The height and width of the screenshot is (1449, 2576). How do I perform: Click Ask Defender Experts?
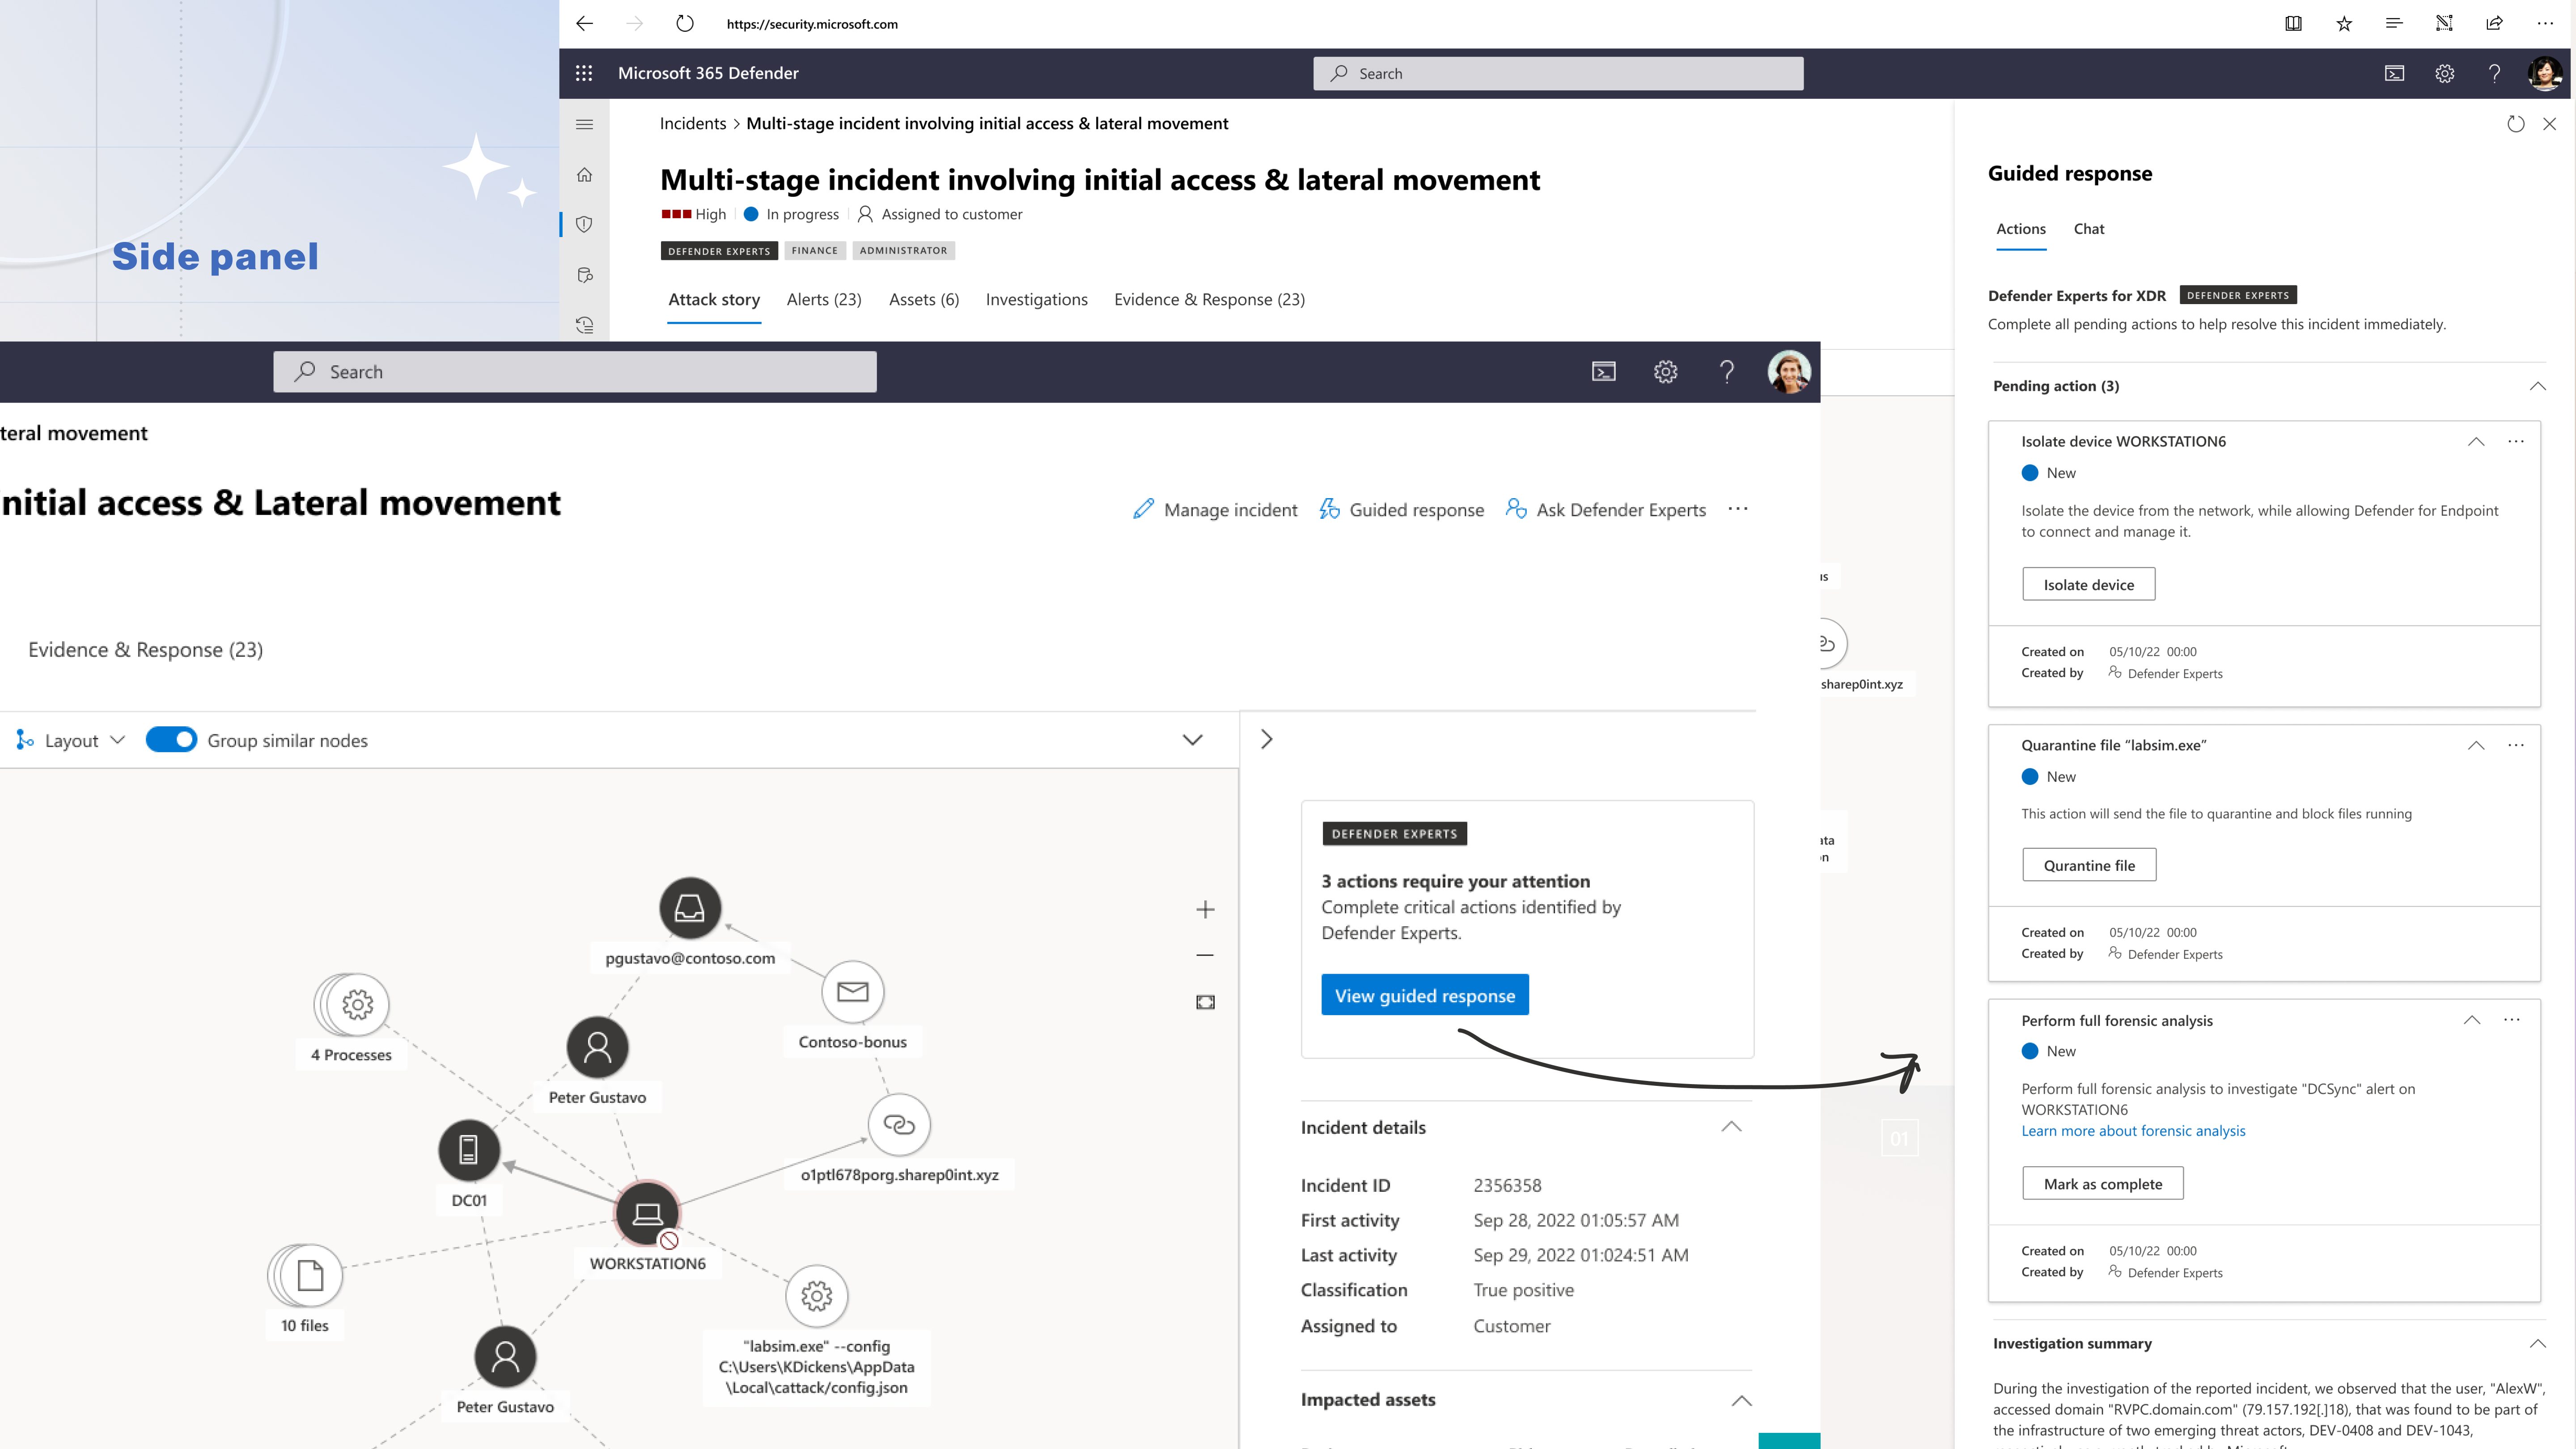(x=1605, y=510)
